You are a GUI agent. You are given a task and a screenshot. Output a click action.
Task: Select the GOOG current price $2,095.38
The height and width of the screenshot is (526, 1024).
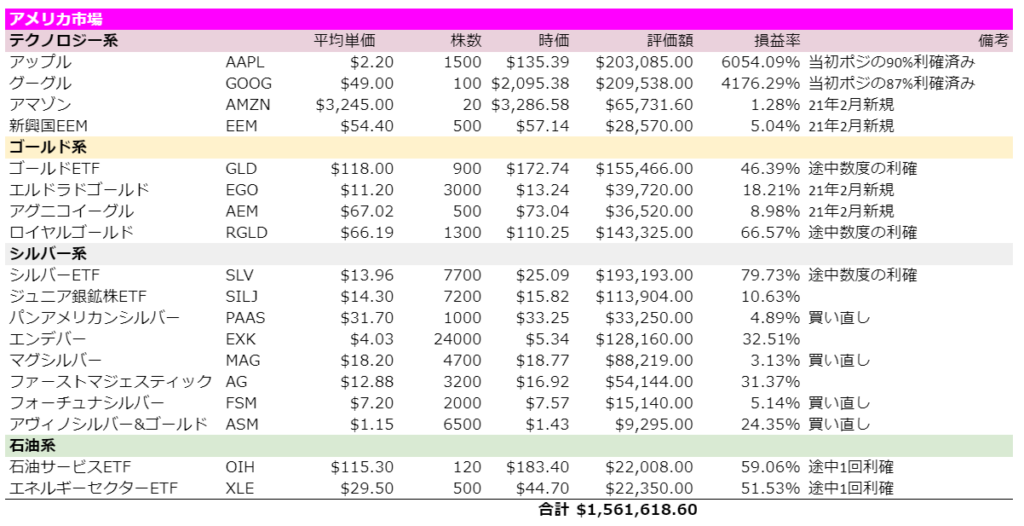pos(530,84)
